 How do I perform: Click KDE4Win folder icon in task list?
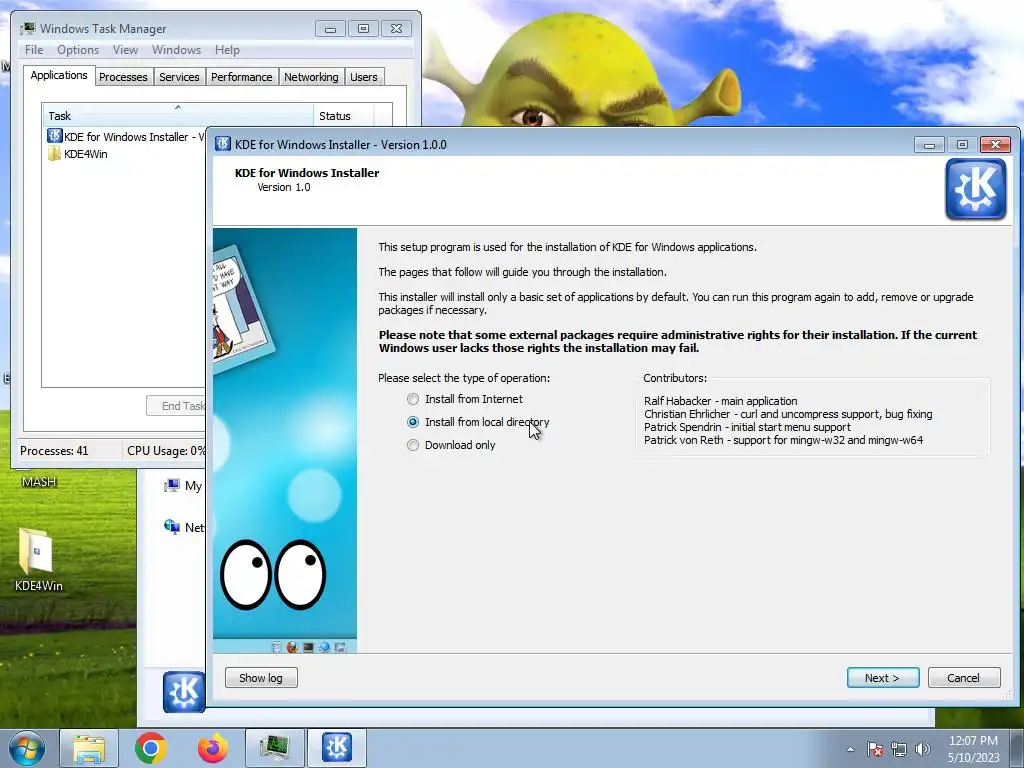[54, 154]
